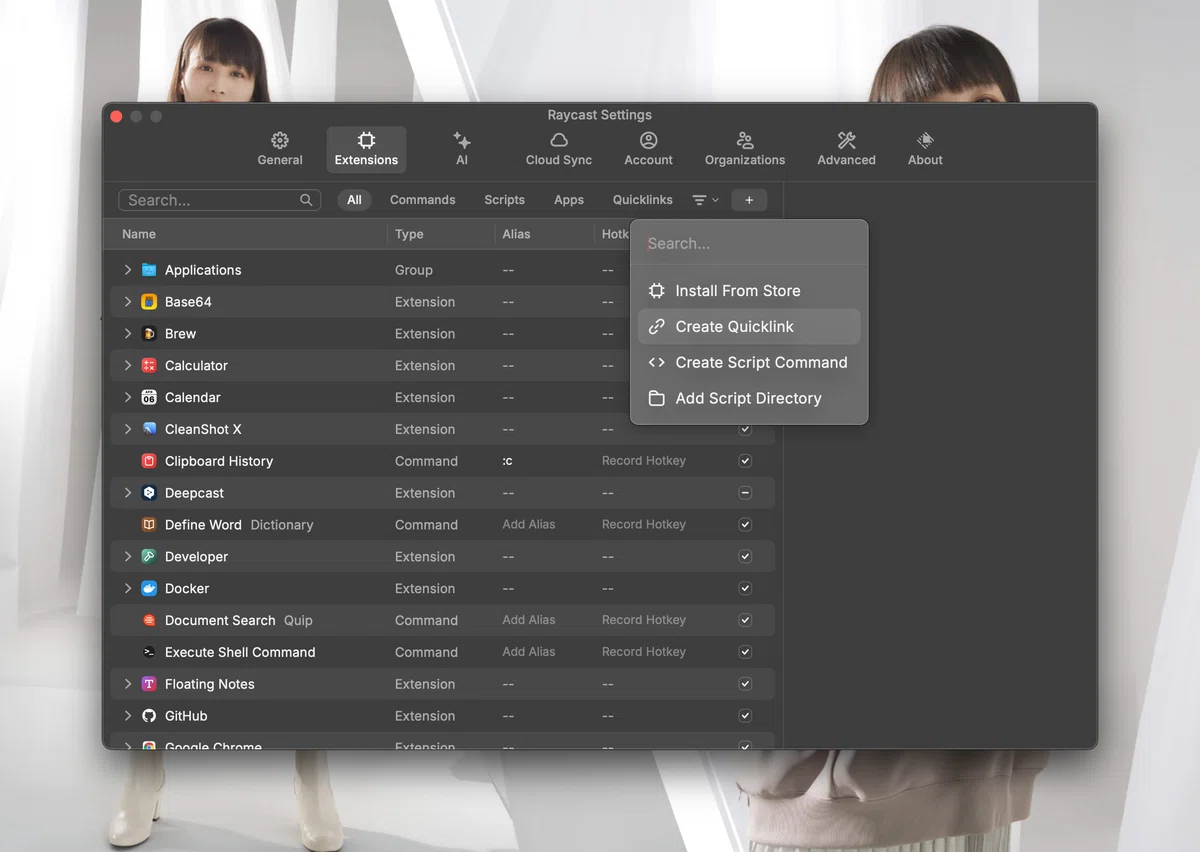Click the Calculator extension icon
This screenshot has width=1200, height=852.
click(x=149, y=366)
